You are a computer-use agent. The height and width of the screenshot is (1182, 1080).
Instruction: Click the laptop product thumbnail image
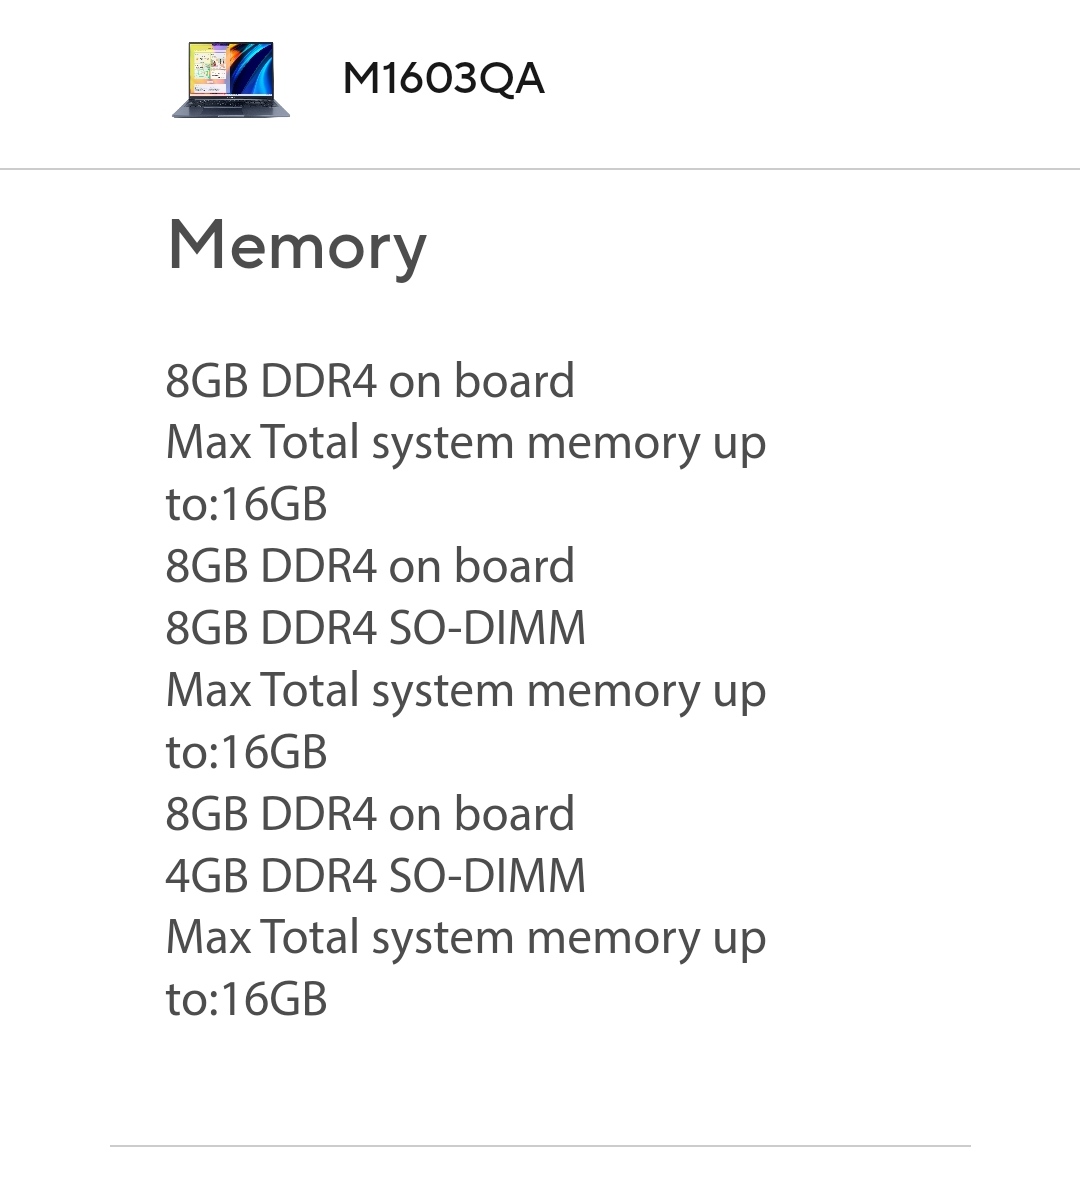coord(231,79)
